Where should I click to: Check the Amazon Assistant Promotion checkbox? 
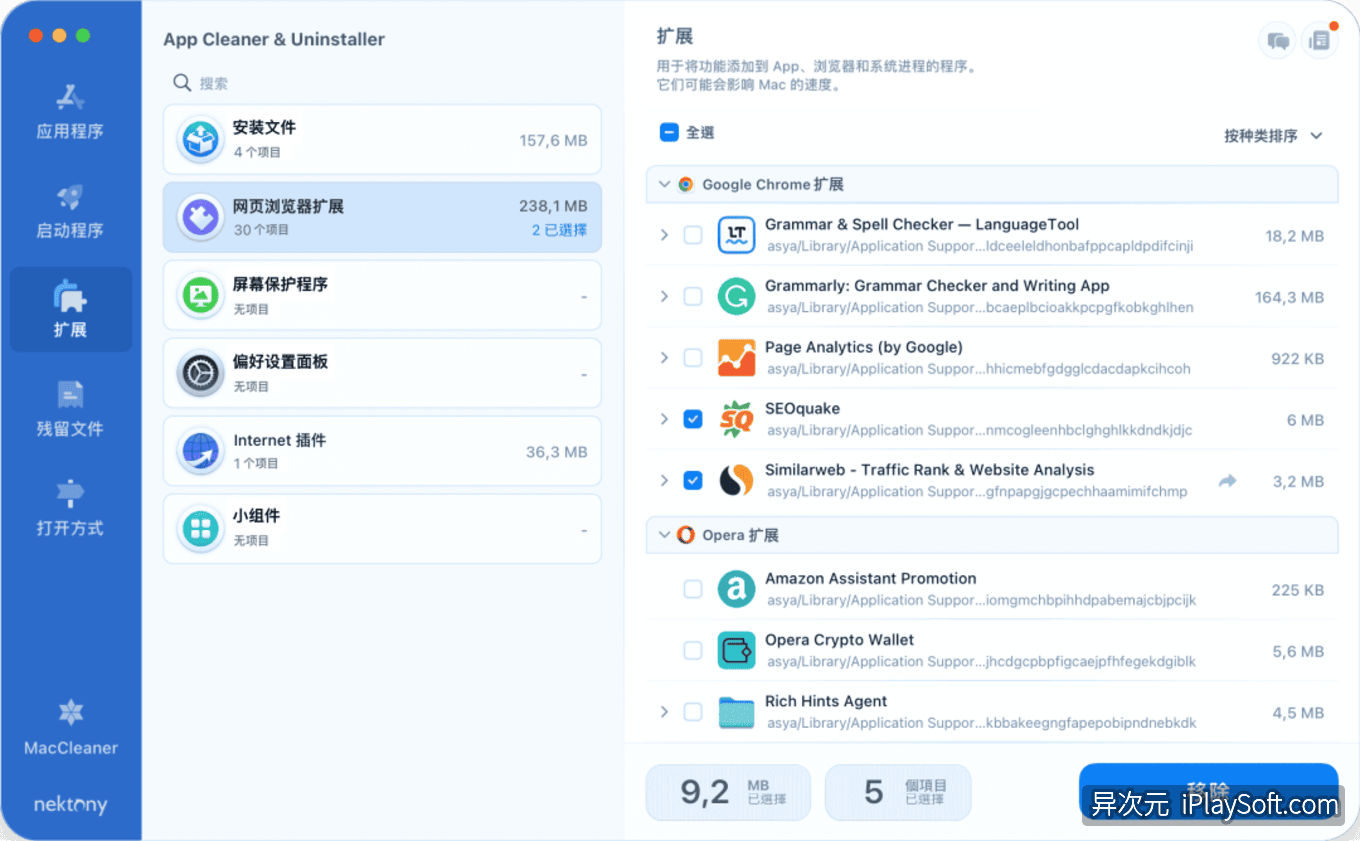pos(693,589)
